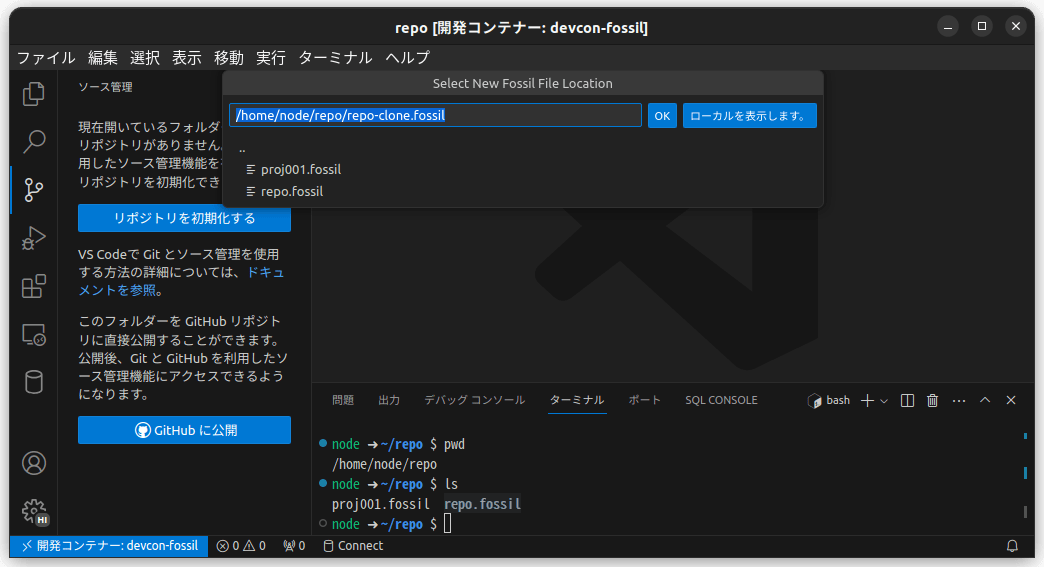
Task: Kill terminal with trash icon
Action: pyautogui.click(x=932, y=400)
